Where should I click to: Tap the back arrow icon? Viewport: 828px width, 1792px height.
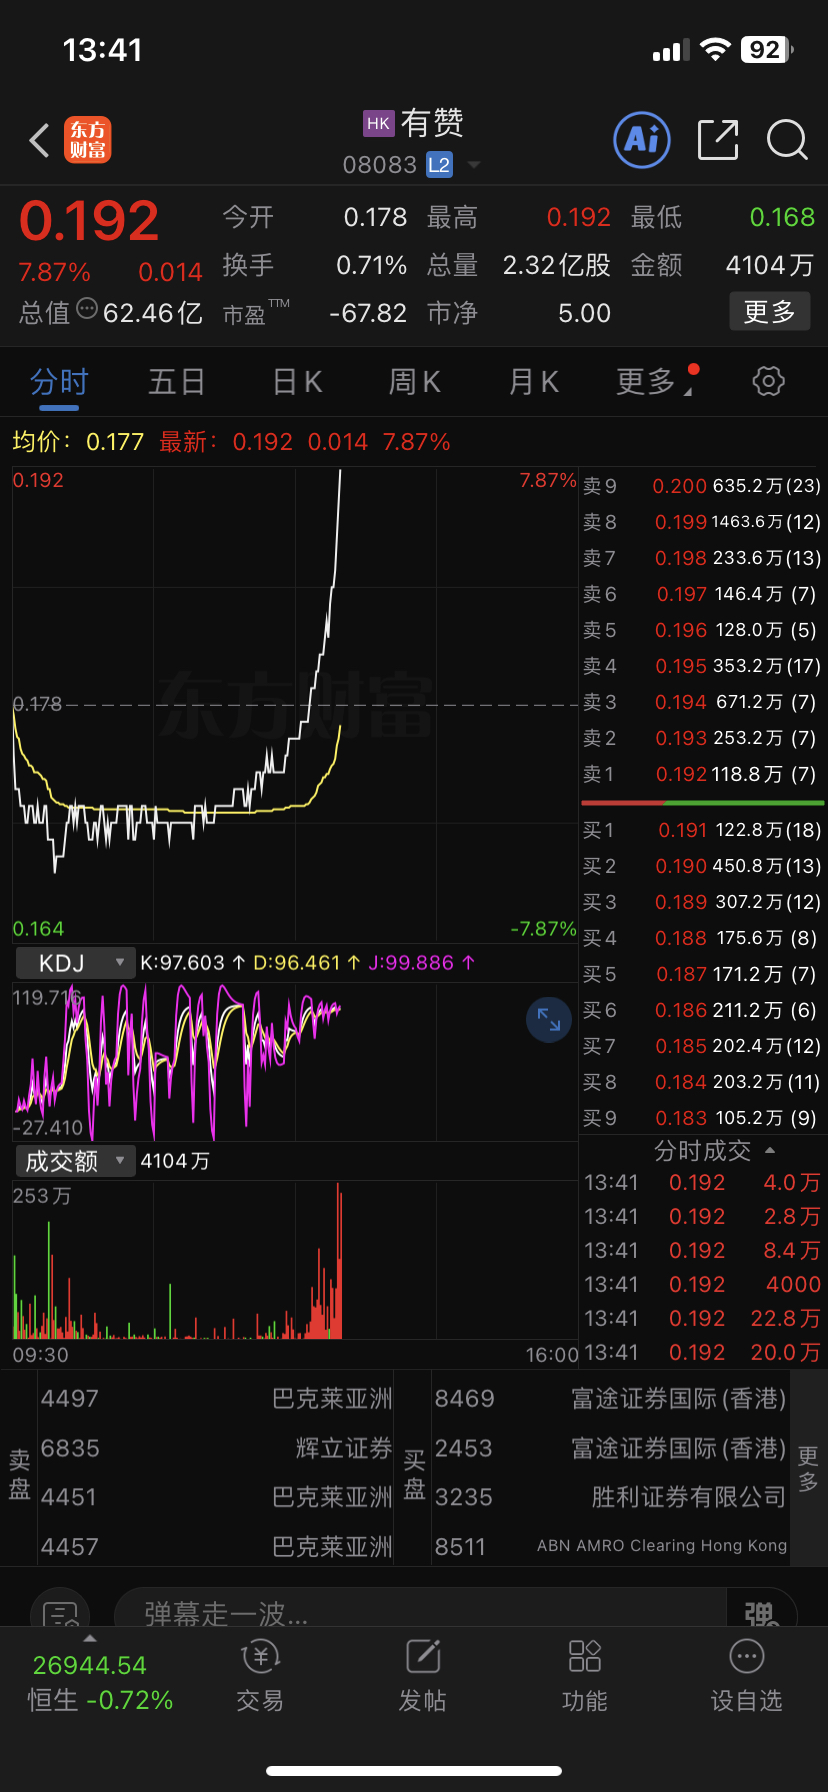(40, 141)
